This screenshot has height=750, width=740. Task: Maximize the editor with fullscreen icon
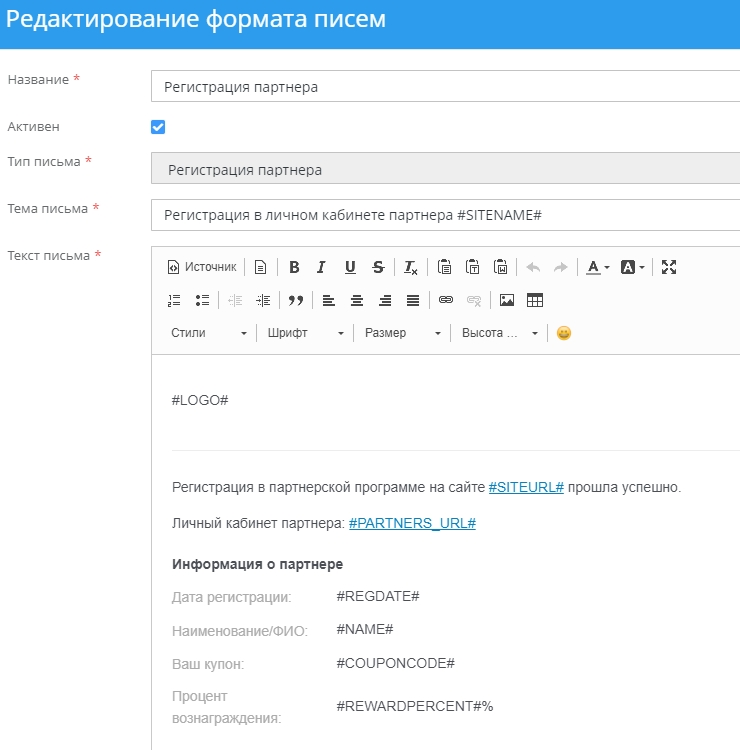(x=669, y=267)
